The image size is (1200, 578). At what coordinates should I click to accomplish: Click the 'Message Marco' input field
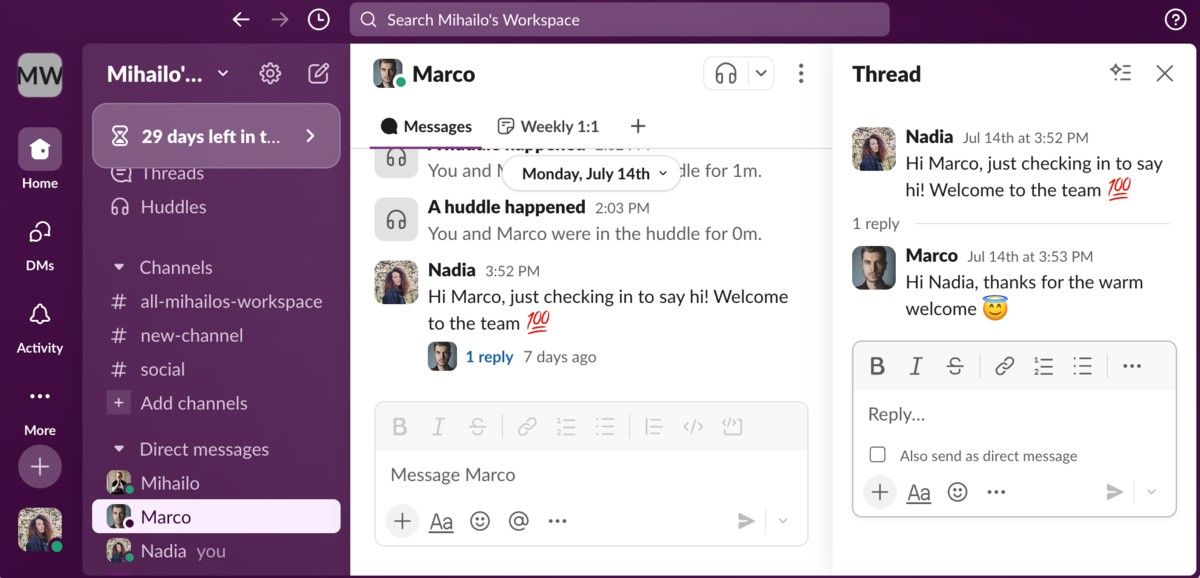(453, 475)
